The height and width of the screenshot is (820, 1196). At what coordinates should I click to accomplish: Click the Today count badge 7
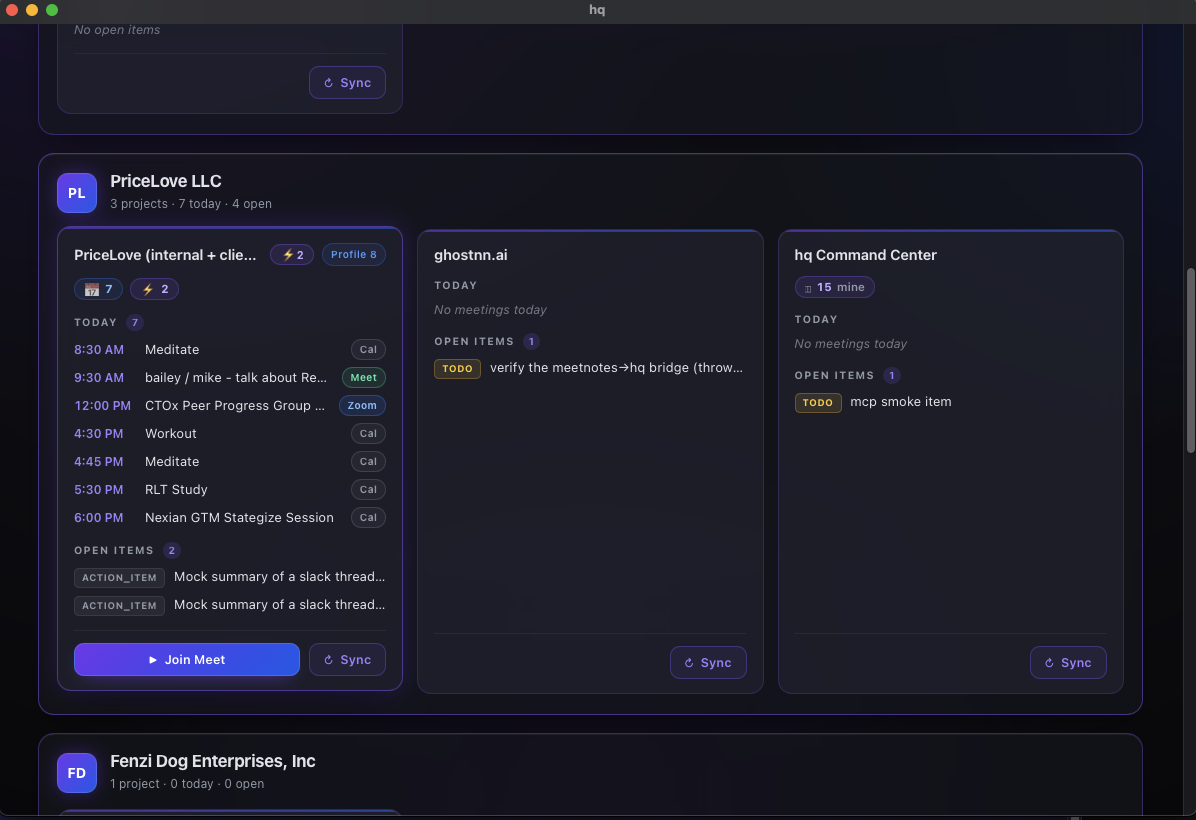134,323
